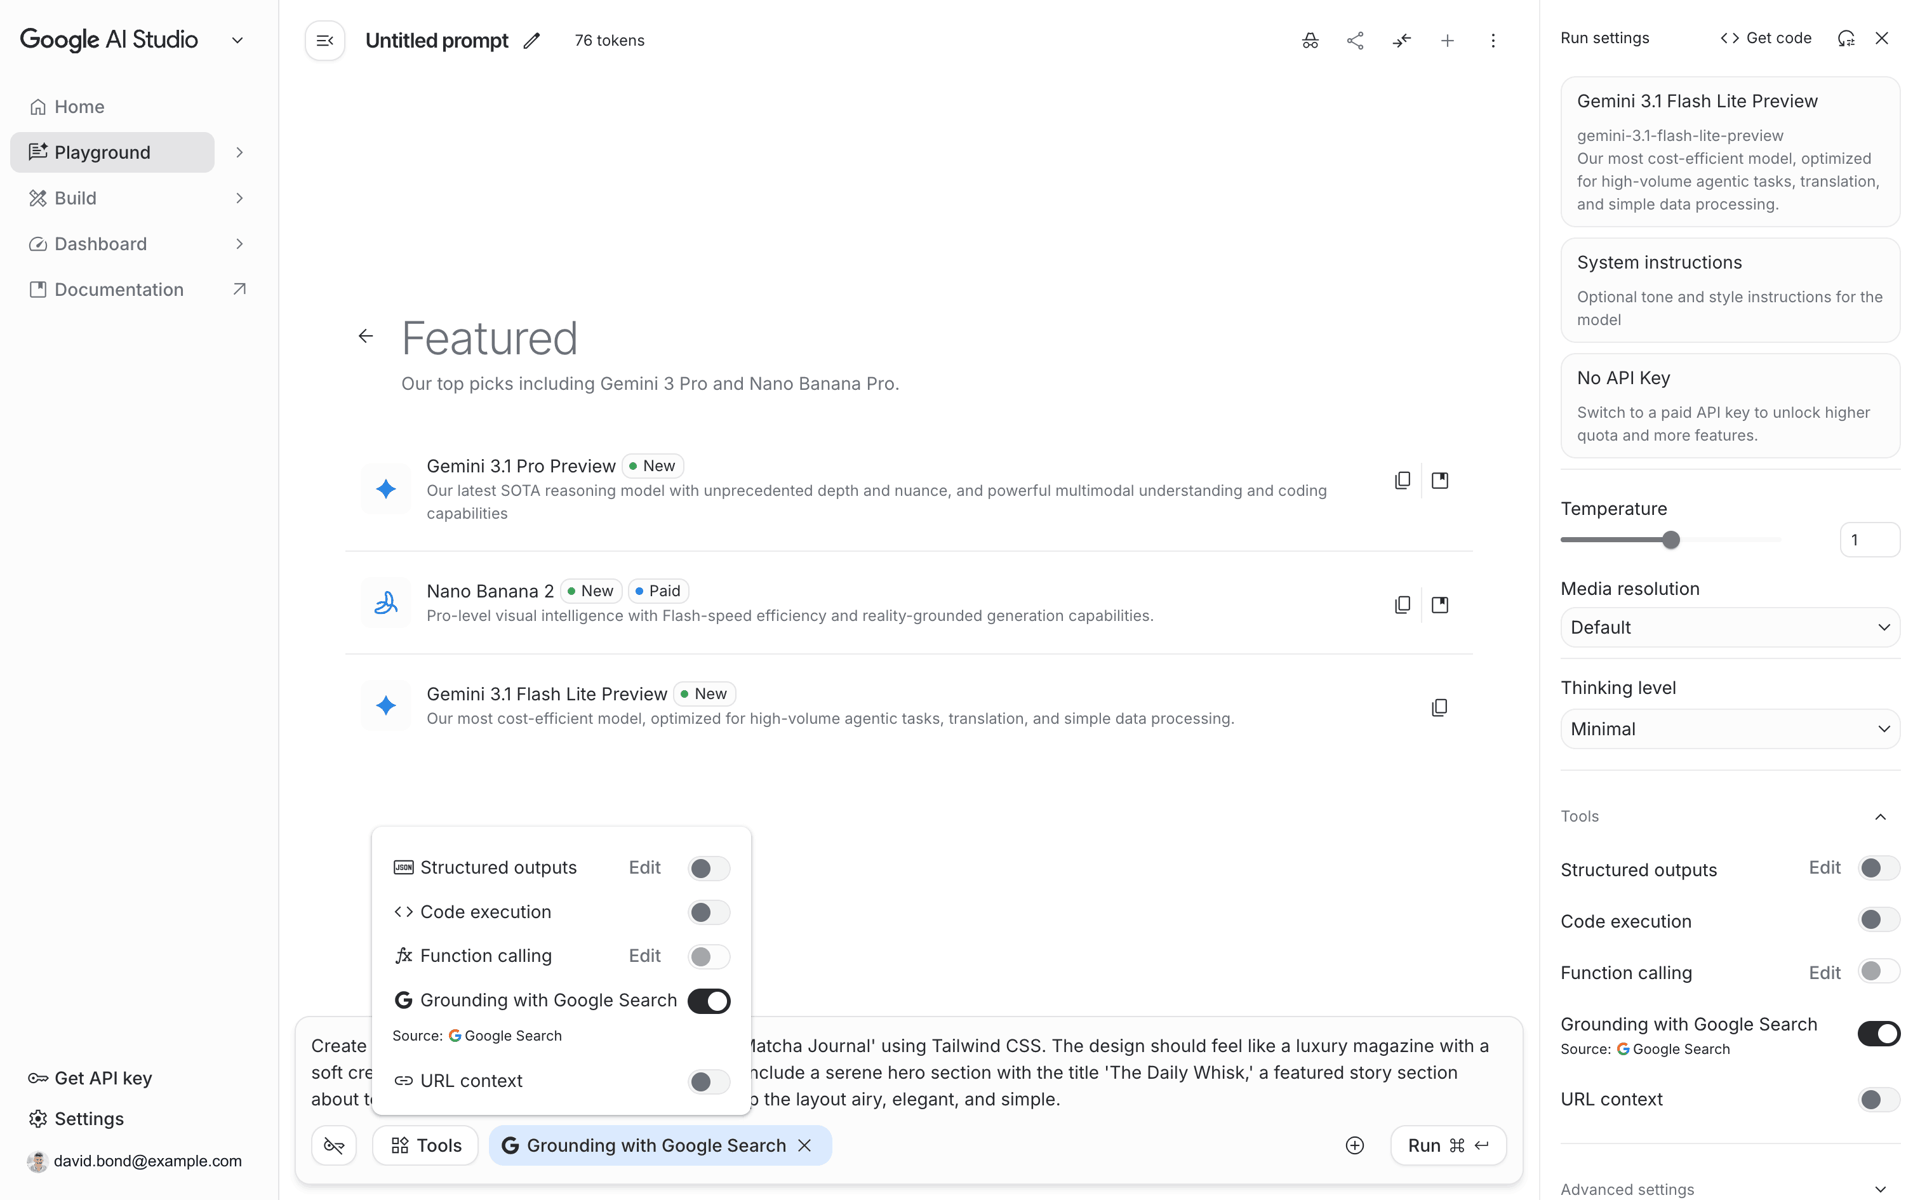
Task: Toggle Function calling in the popup menu
Action: coord(709,956)
